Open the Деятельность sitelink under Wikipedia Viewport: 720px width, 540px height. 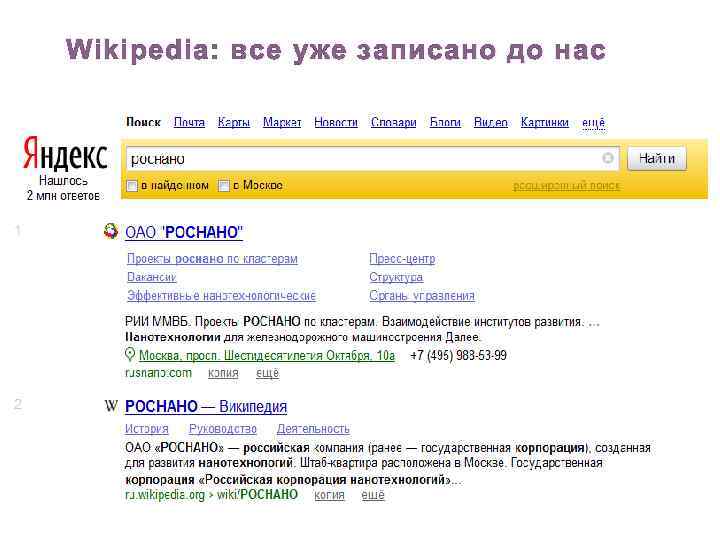pyautogui.click(x=313, y=429)
